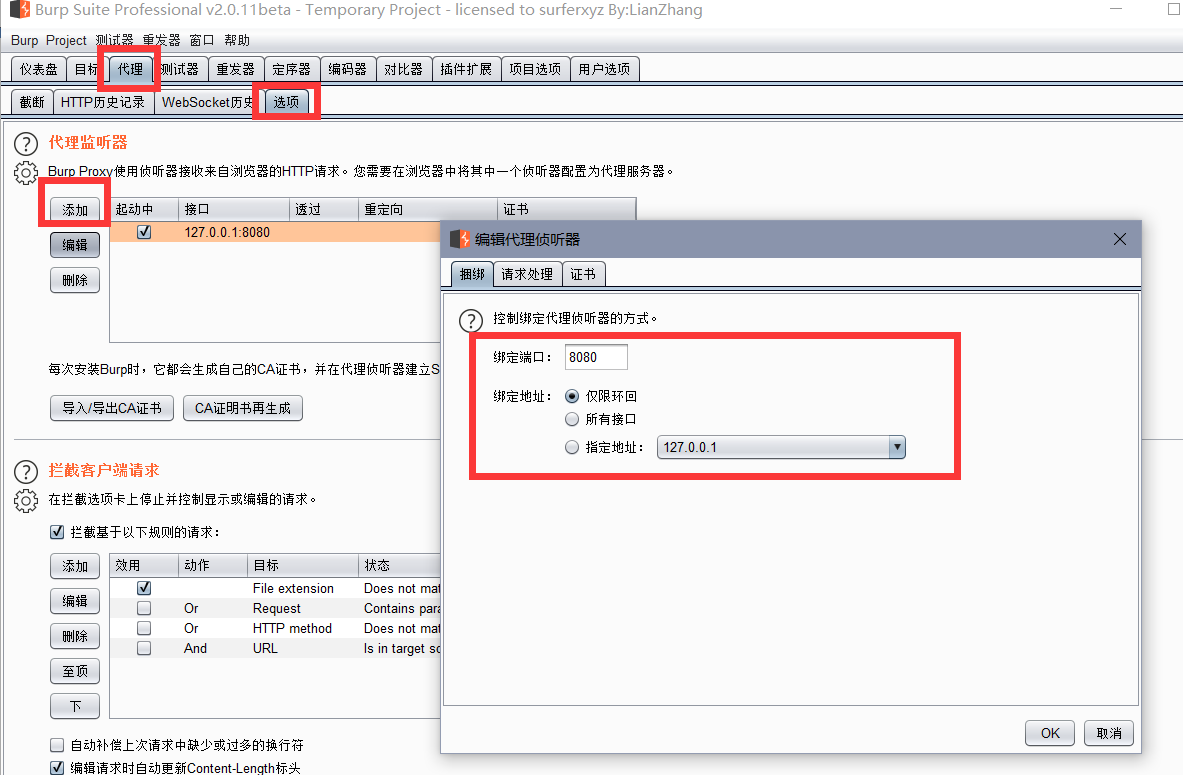Open the 127.0.0.1 address dropdown
This screenshot has width=1183, height=775.
point(897,448)
